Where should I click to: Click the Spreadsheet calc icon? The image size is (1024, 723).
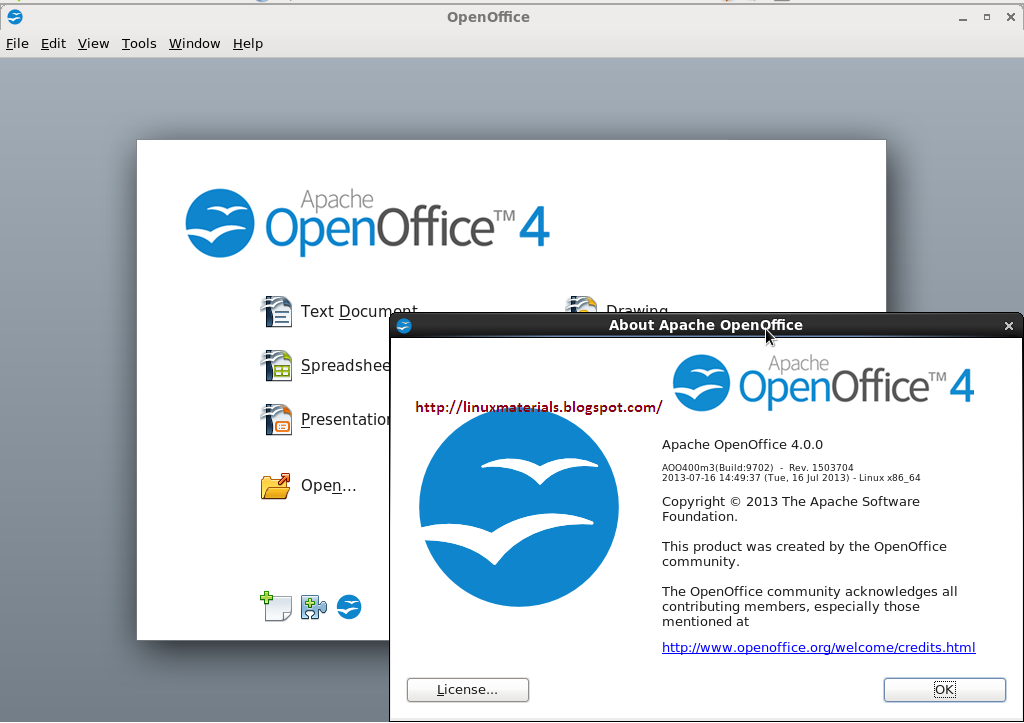coord(276,365)
